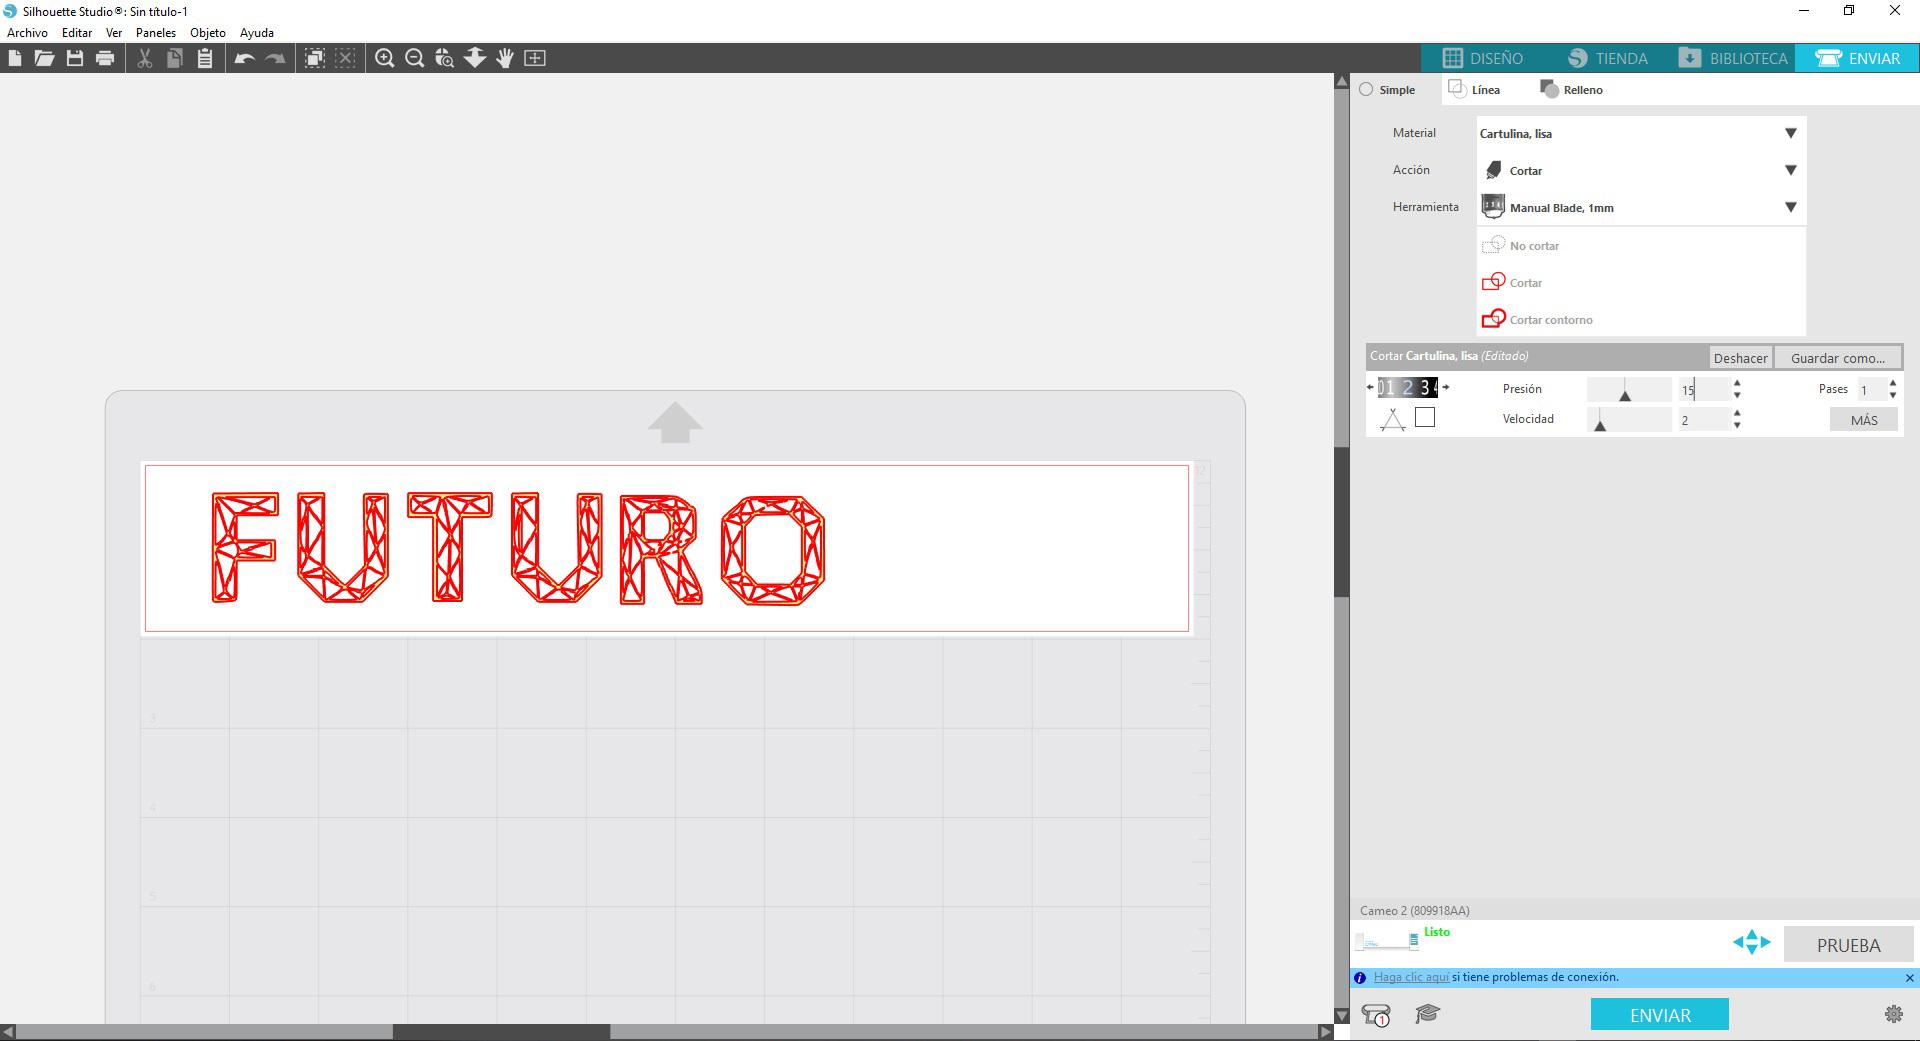Screen dimensions: 1920x1041
Task: Zoom out with the magnifier minus icon
Action: coord(414,58)
